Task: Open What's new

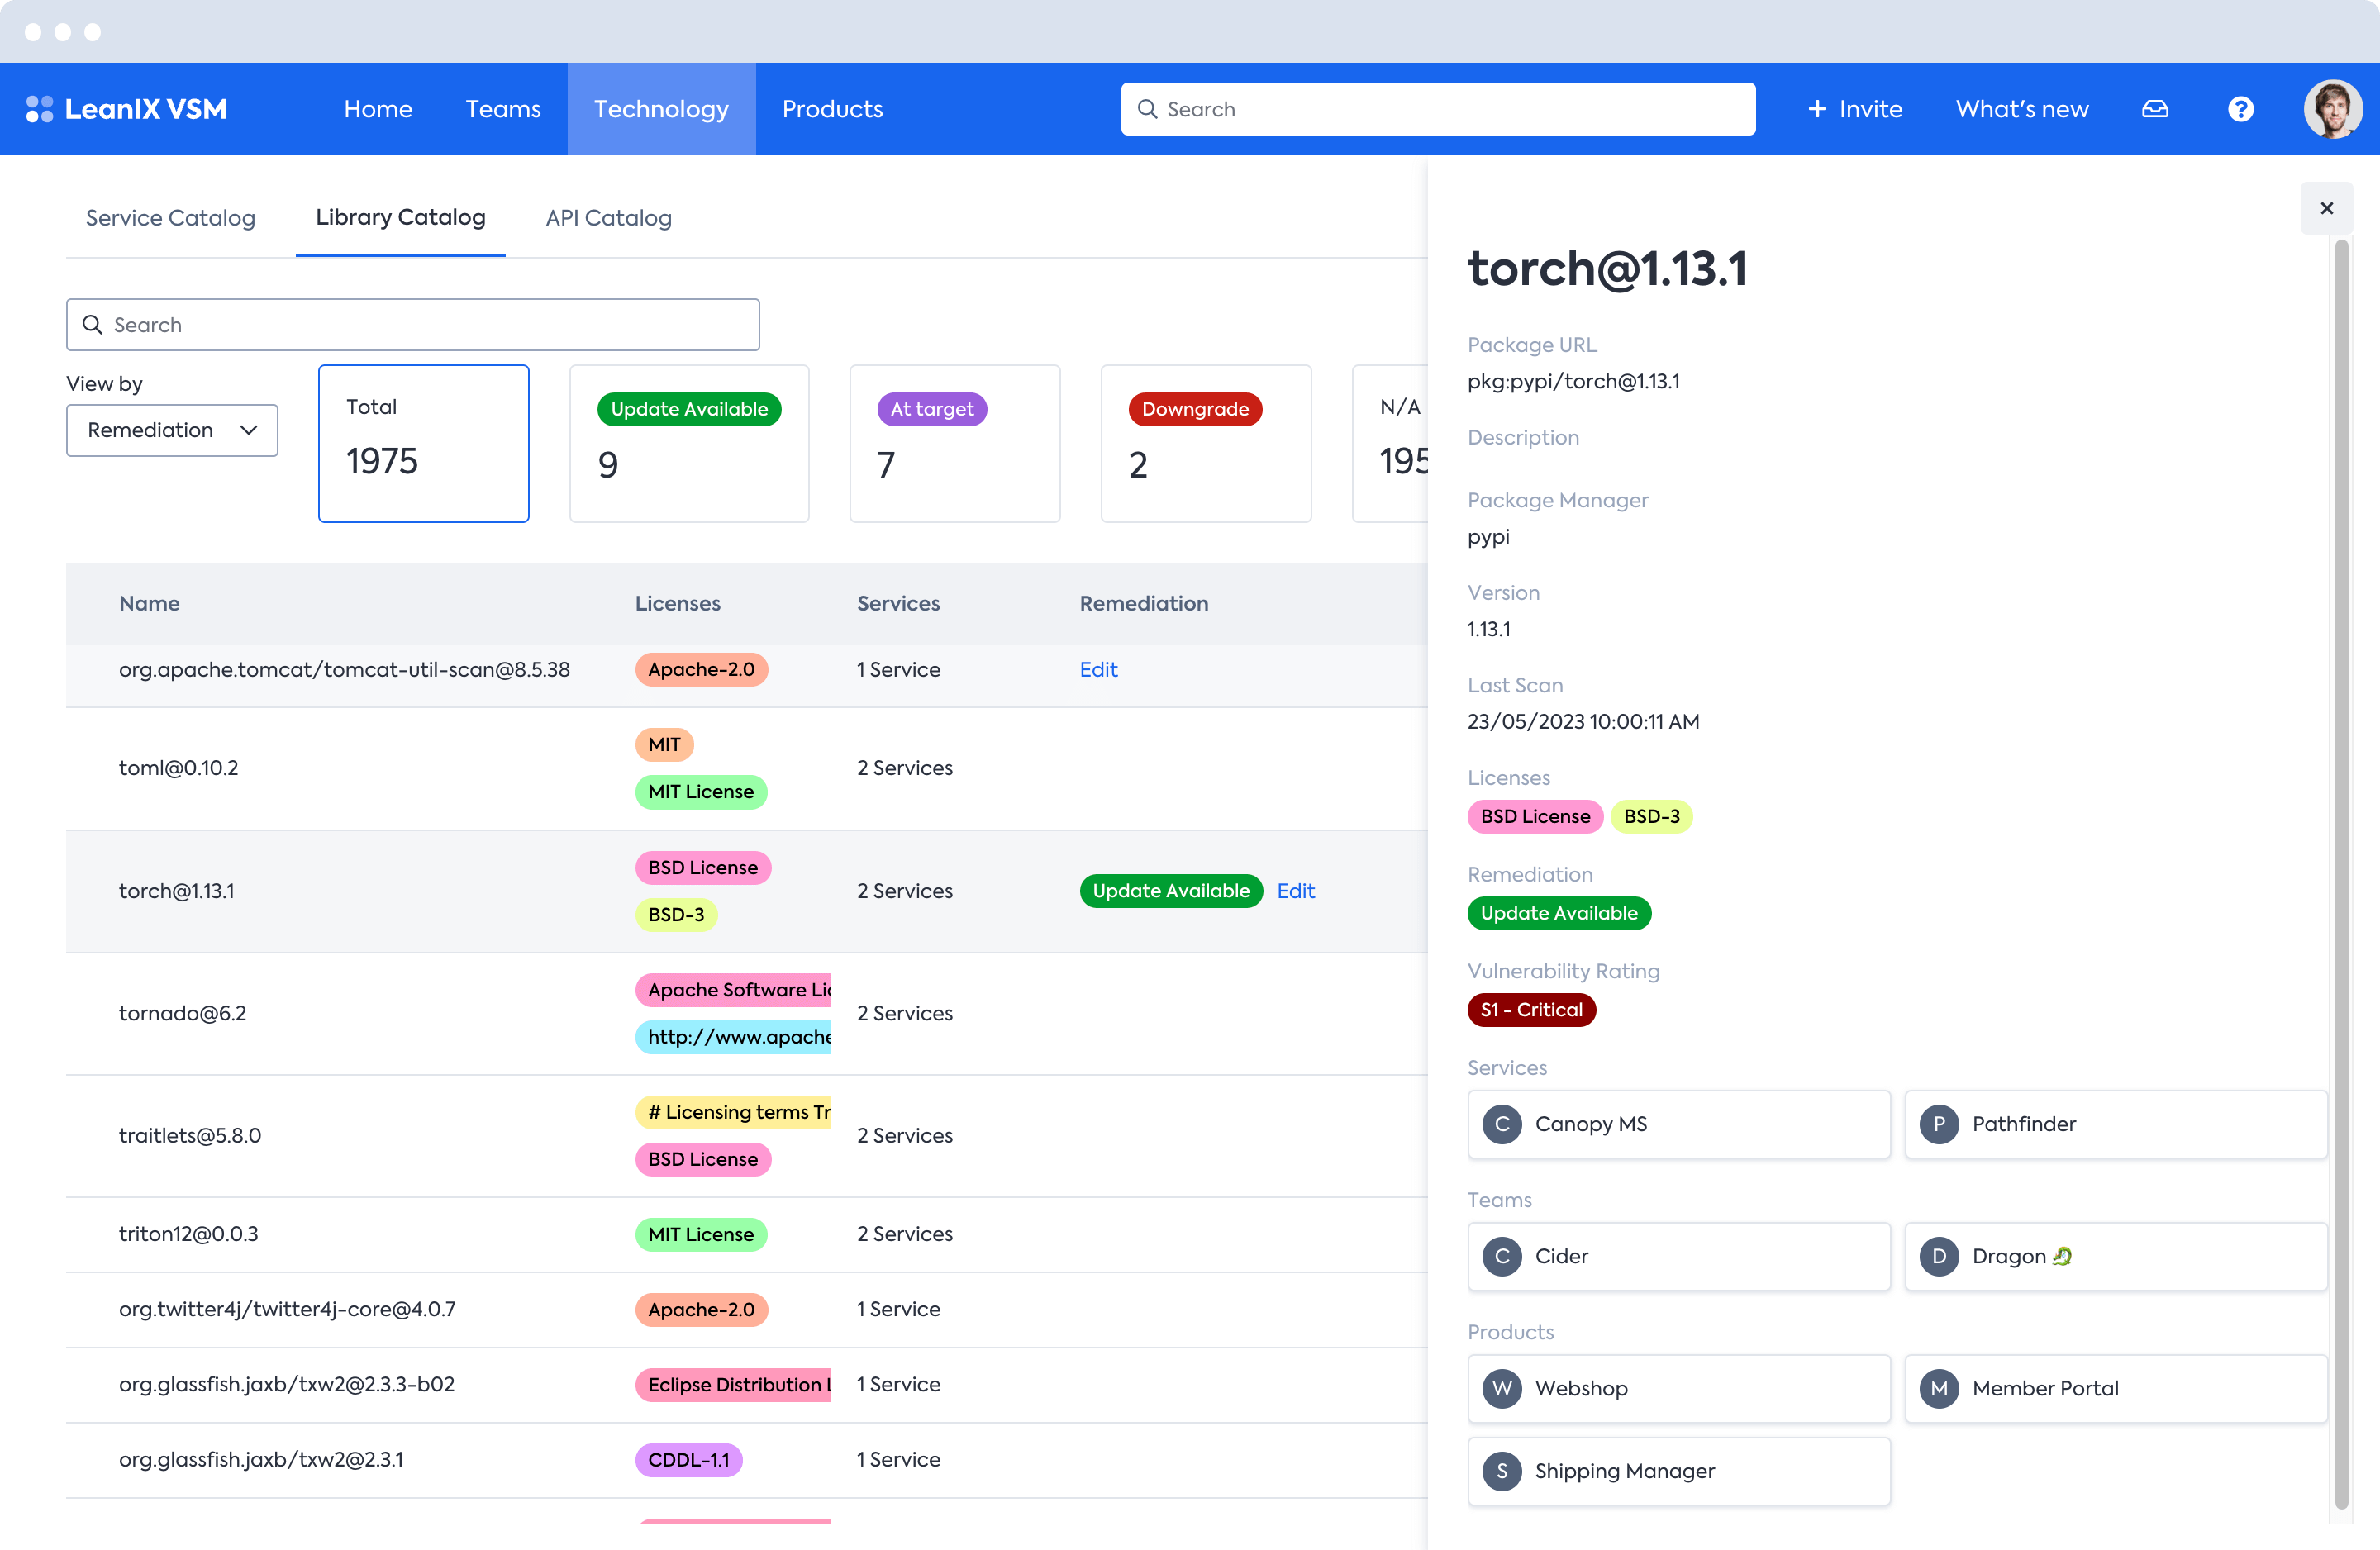Action: [2022, 109]
